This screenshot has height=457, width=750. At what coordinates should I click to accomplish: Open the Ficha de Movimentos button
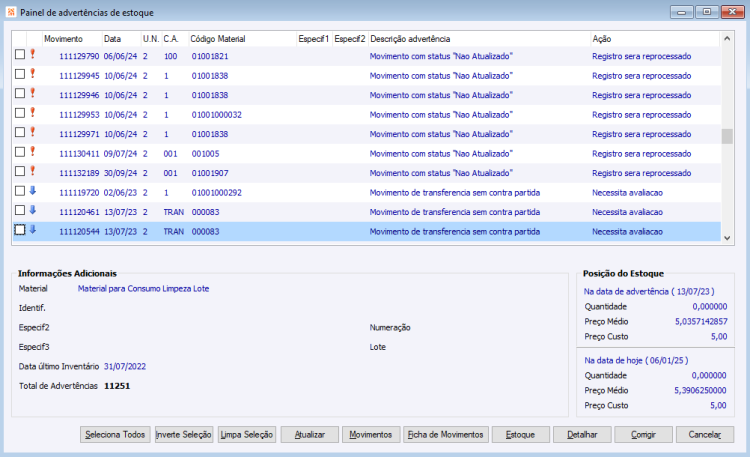446,435
